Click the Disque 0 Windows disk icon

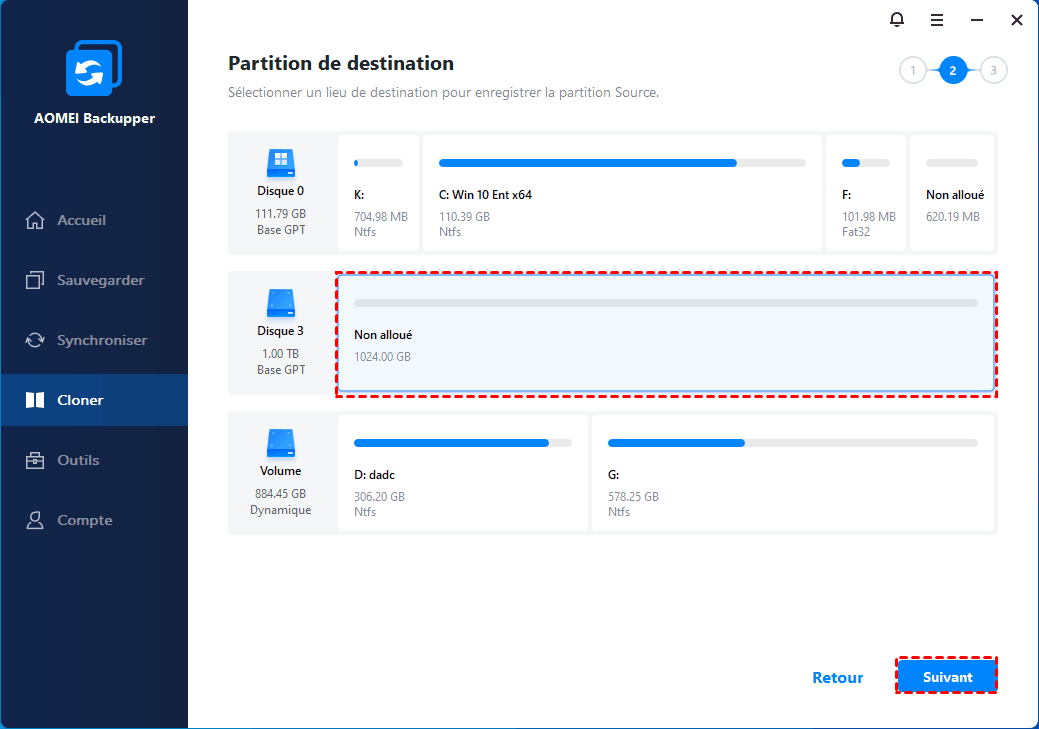(x=281, y=163)
